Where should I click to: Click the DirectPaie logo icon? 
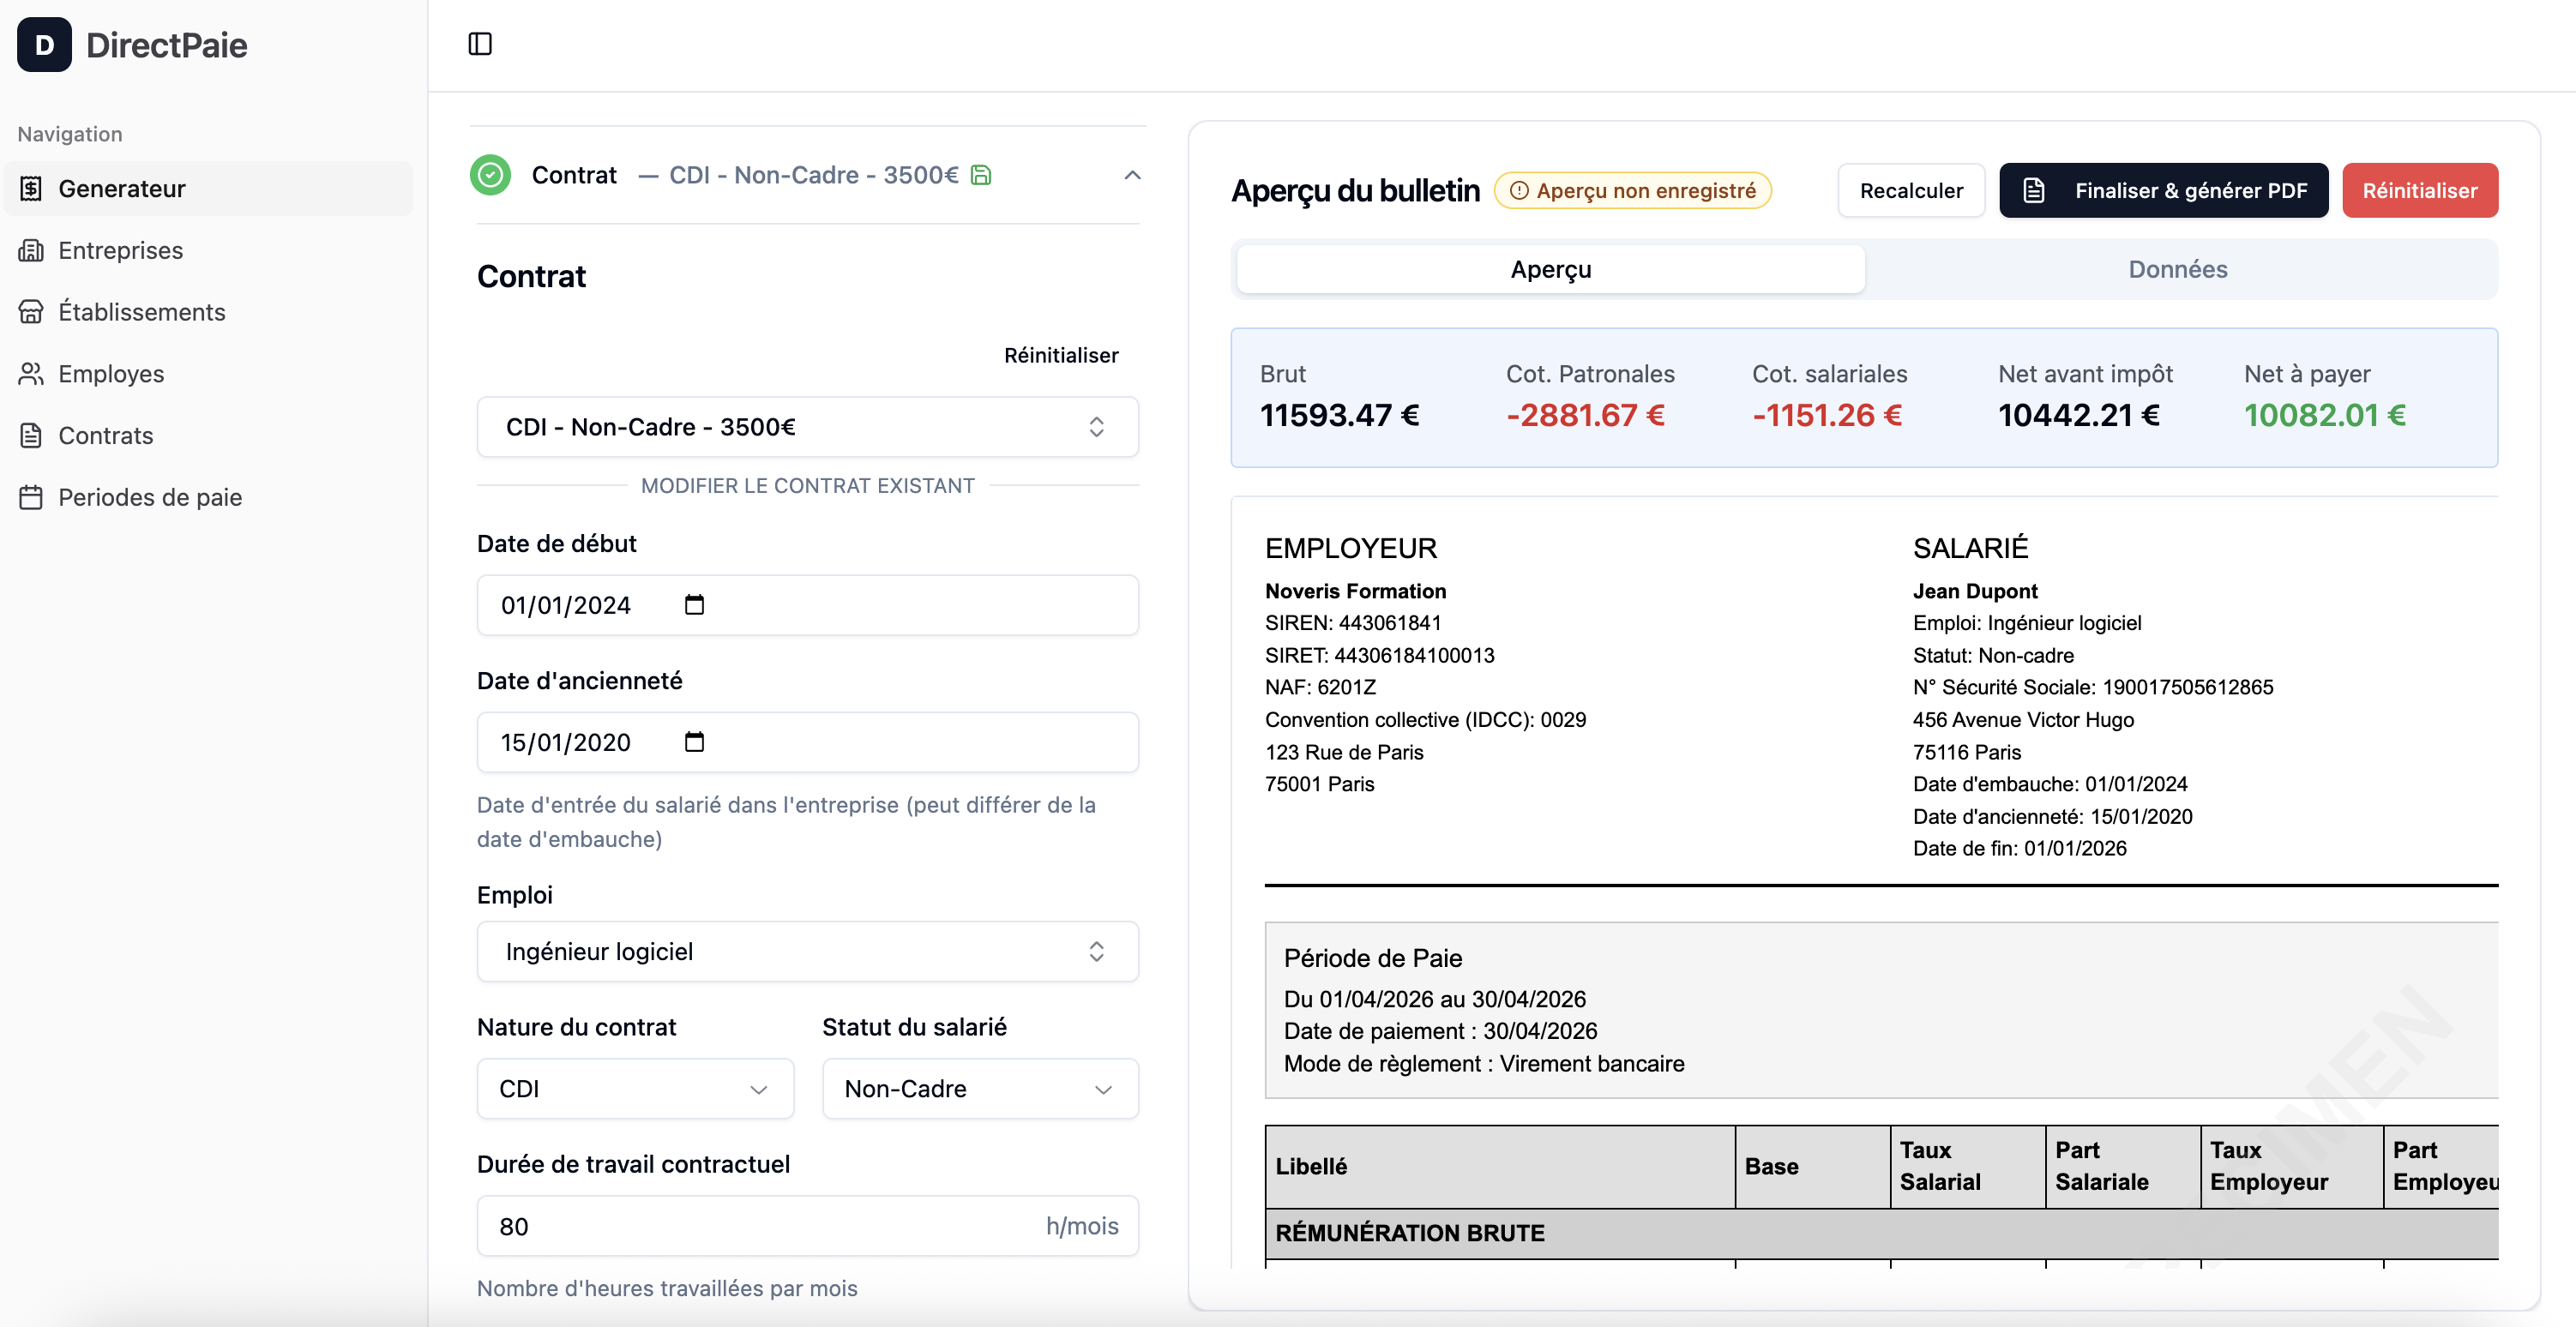tap(44, 45)
